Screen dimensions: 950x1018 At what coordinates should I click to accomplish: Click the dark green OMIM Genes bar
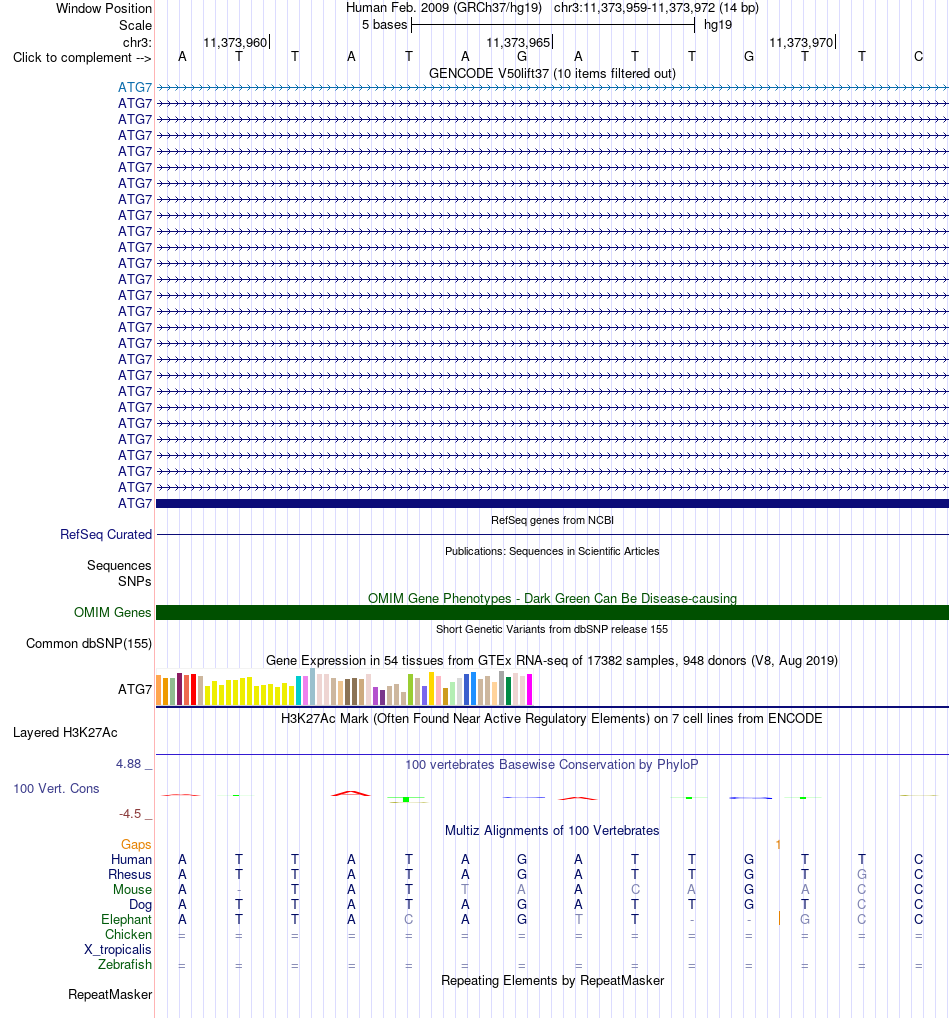pos(553,612)
